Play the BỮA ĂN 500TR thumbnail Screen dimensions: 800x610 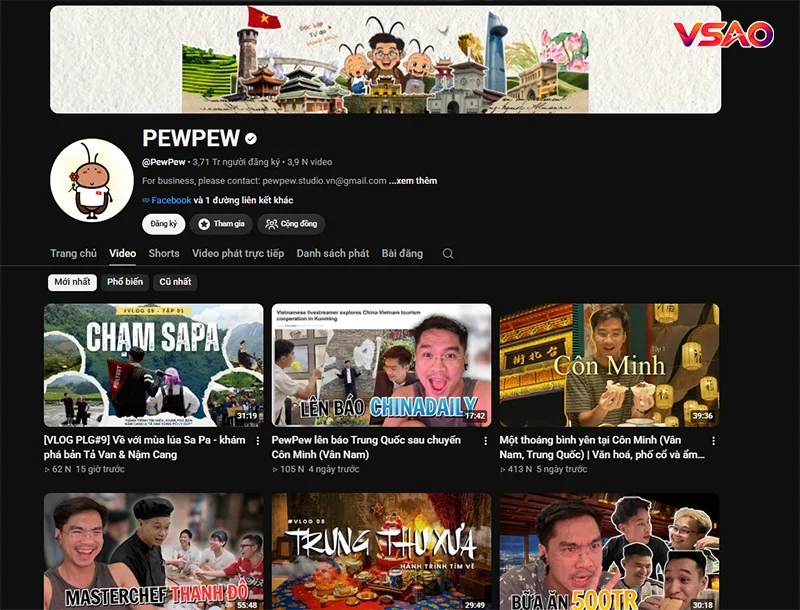(609, 551)
